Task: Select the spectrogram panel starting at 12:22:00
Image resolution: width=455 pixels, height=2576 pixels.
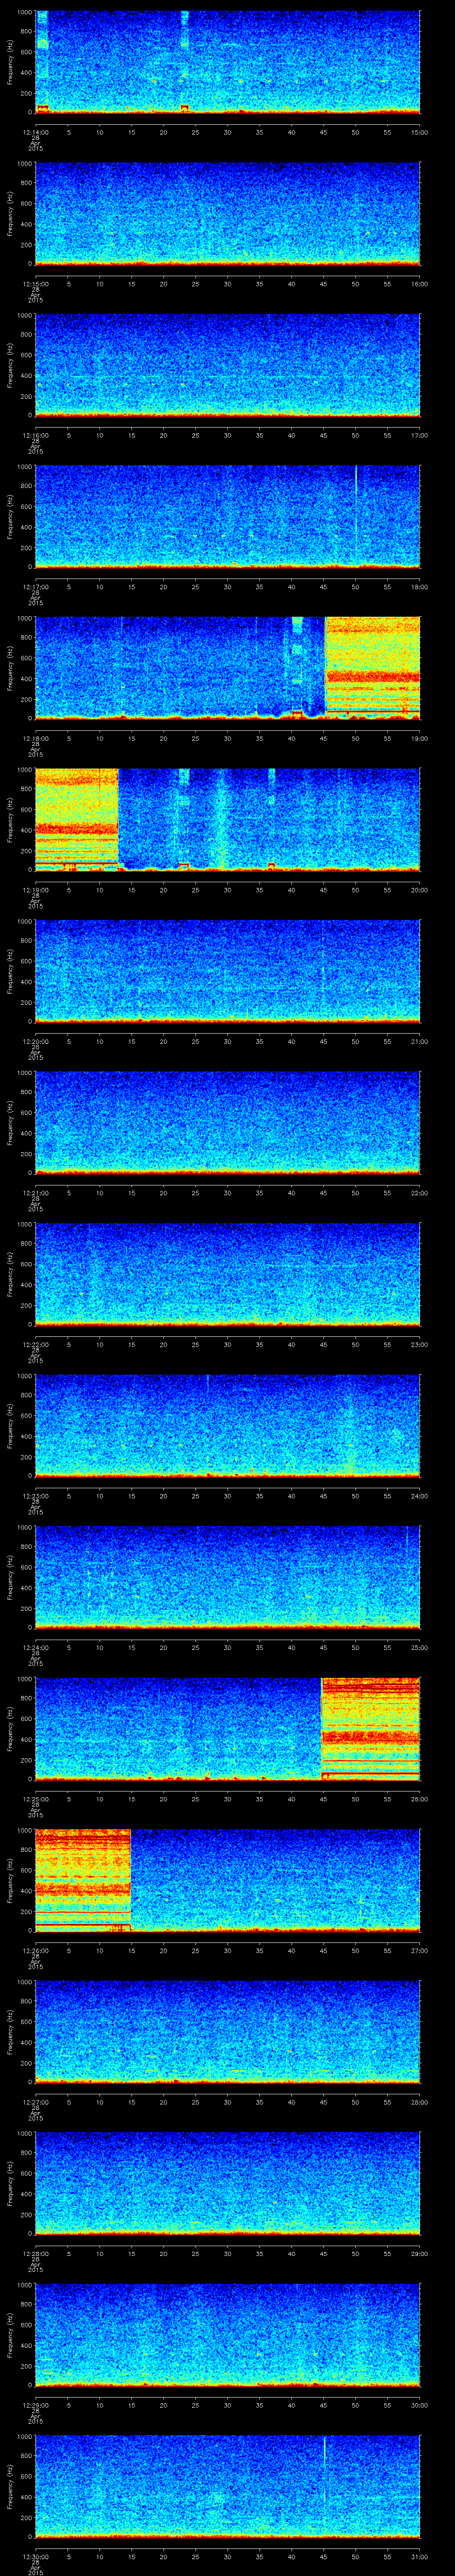Action: [227, 1274]
